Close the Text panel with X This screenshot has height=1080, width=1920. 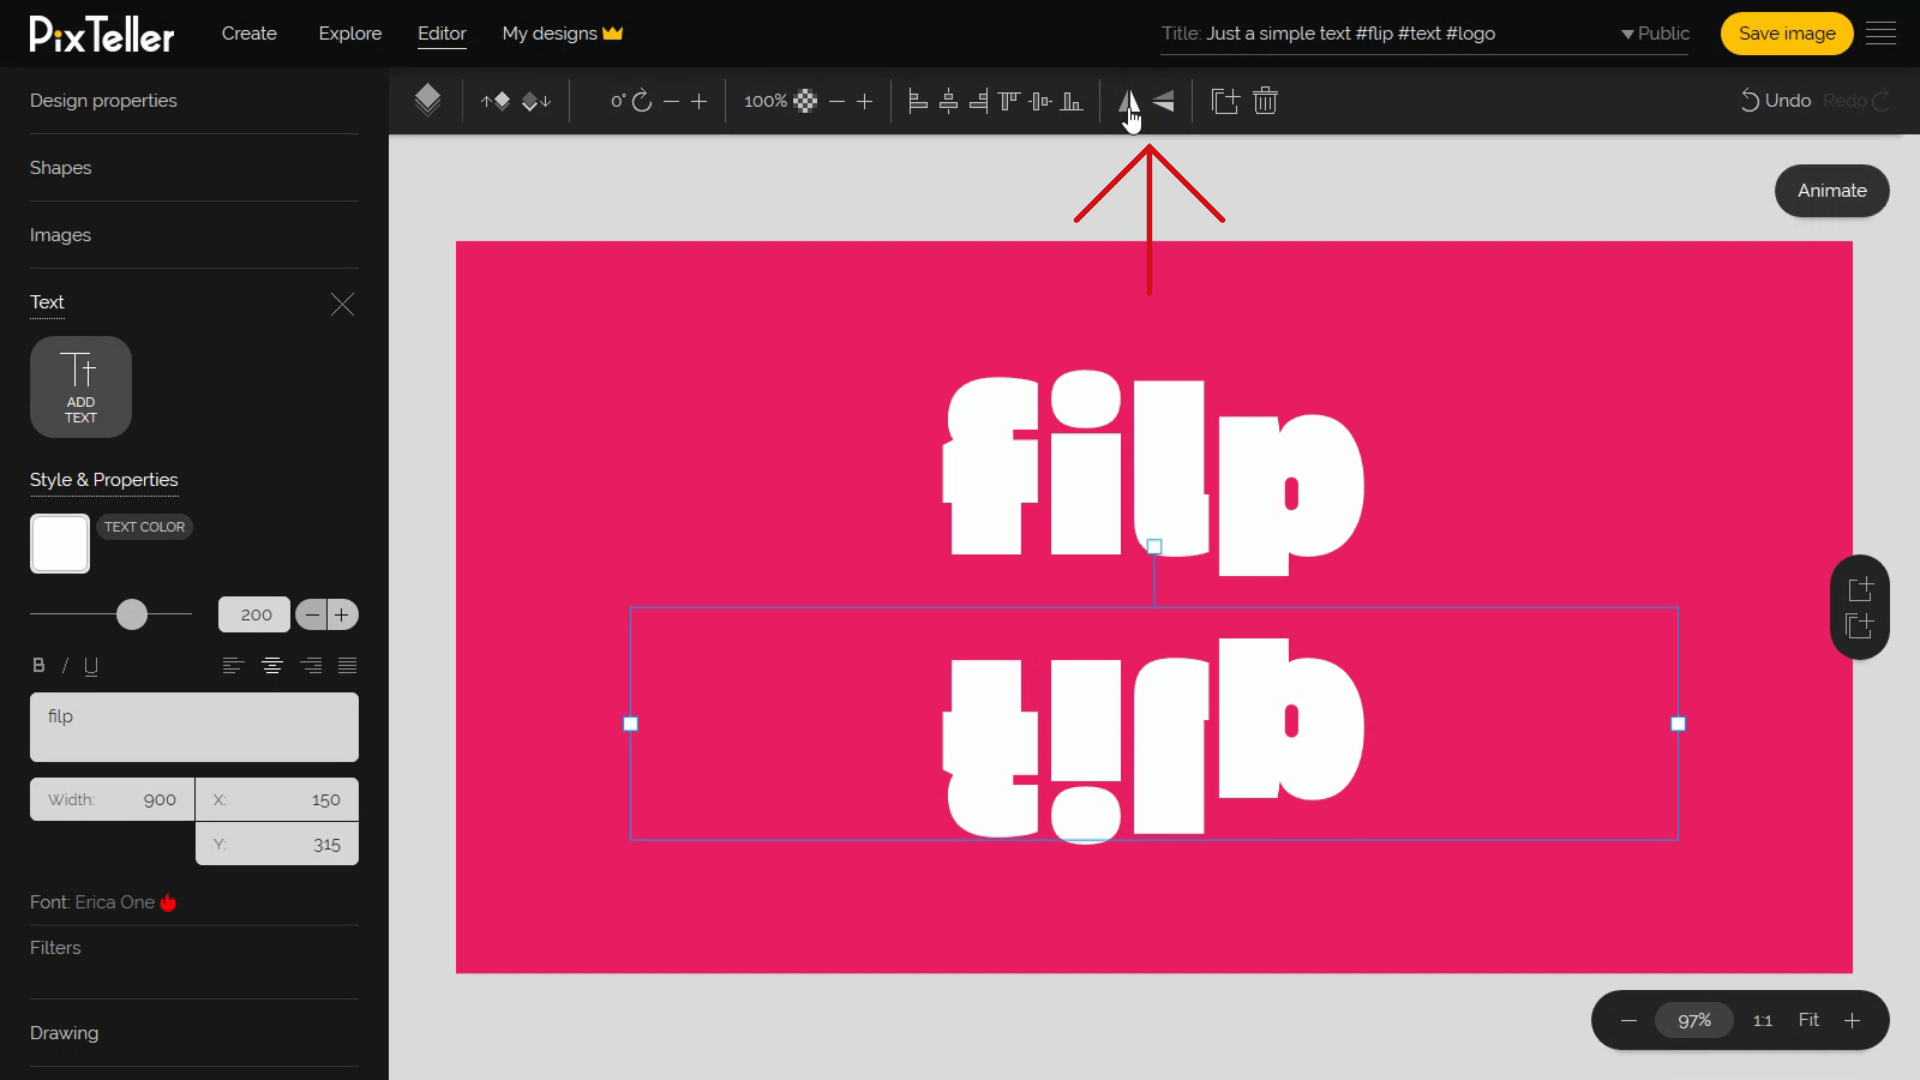(x=342, y=304)
